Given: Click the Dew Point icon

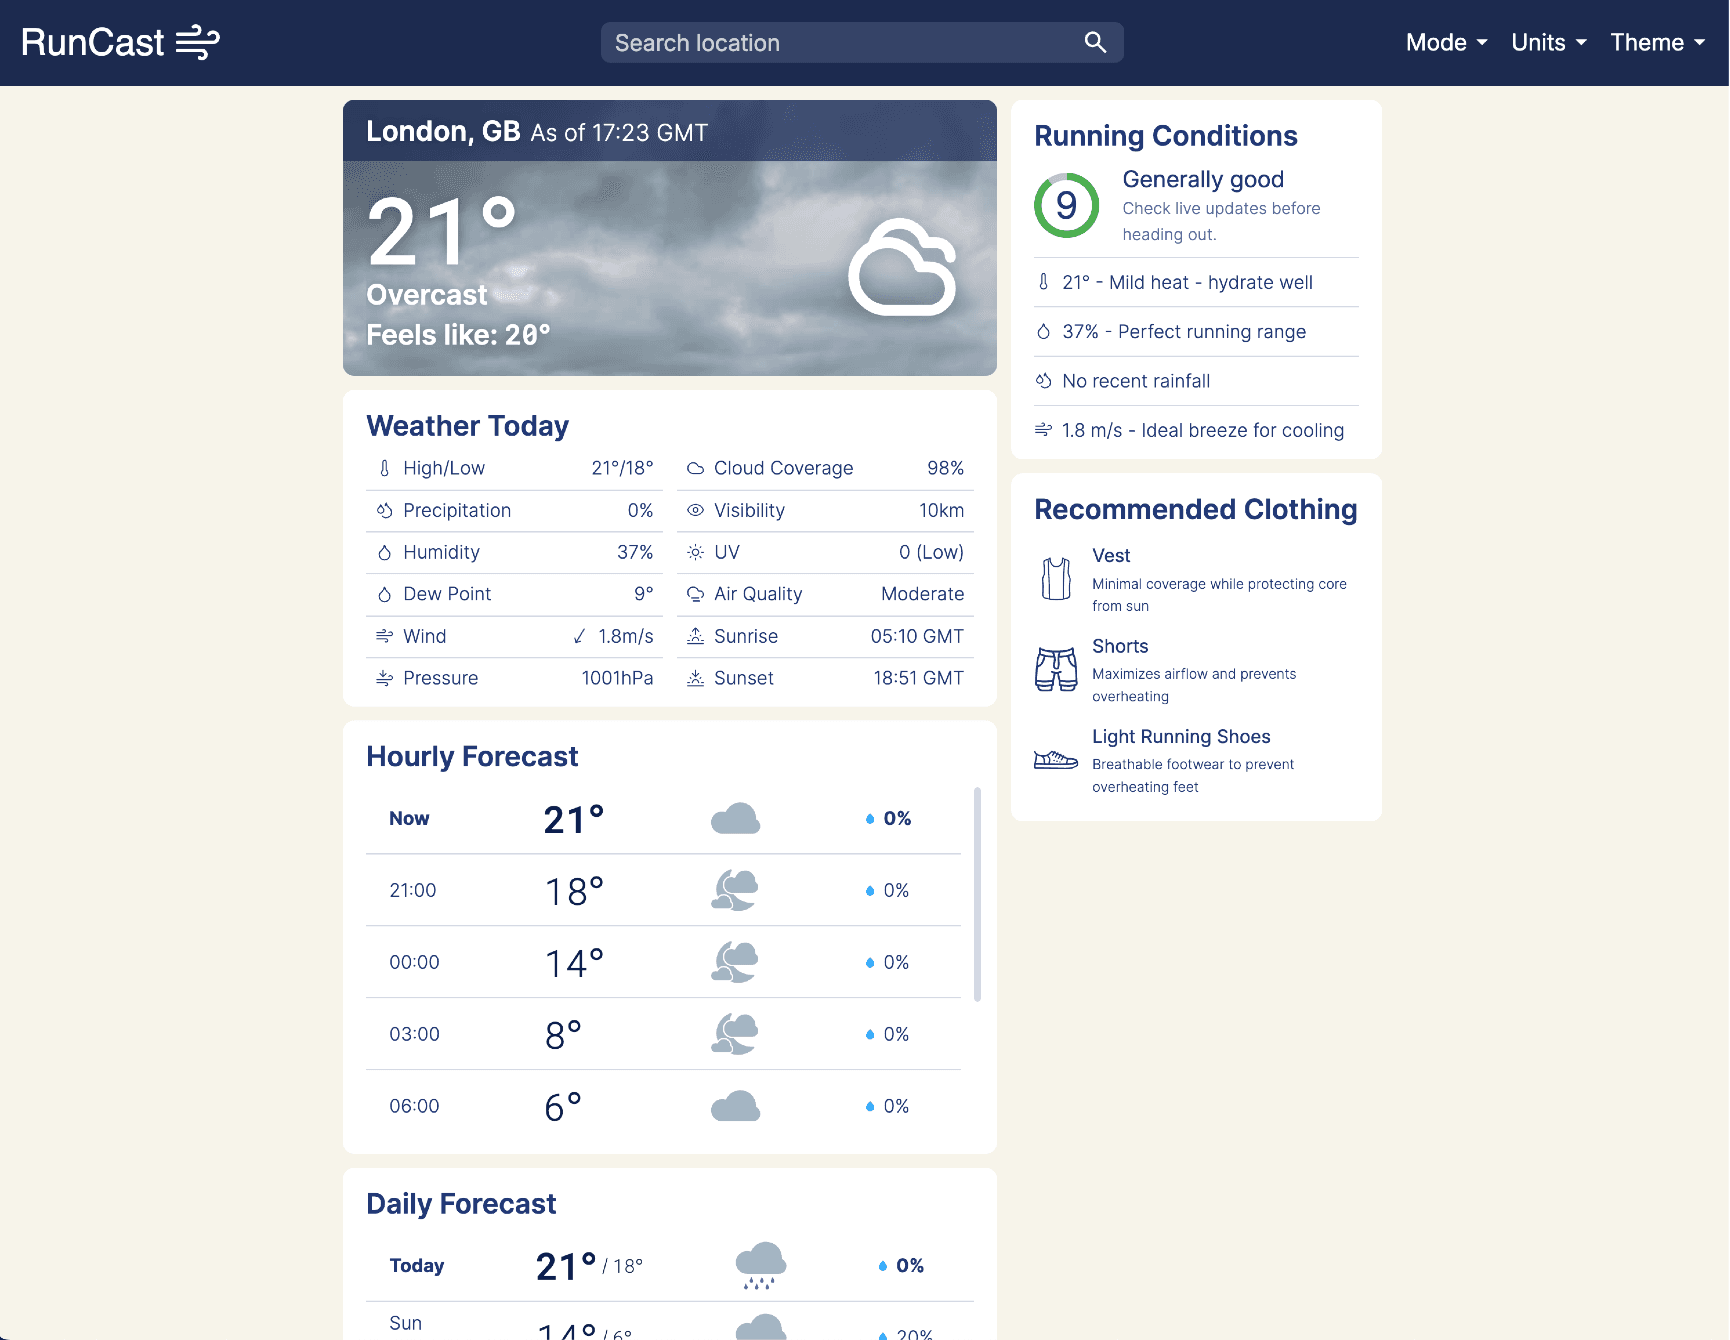Looking at the screenshot, I should pyautogui.click(x=384, y=594).
